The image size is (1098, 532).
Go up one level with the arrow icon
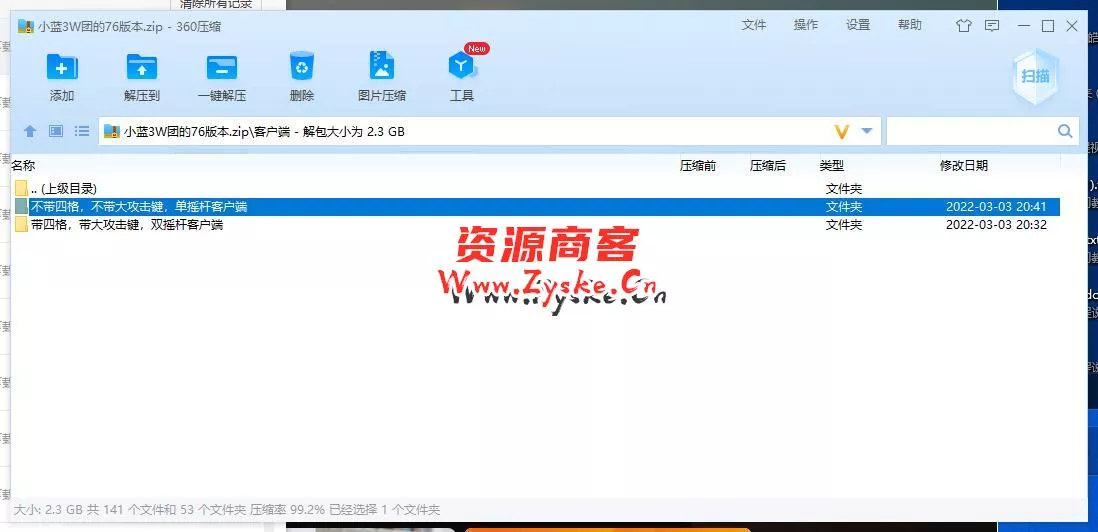[x=30, y=131]
